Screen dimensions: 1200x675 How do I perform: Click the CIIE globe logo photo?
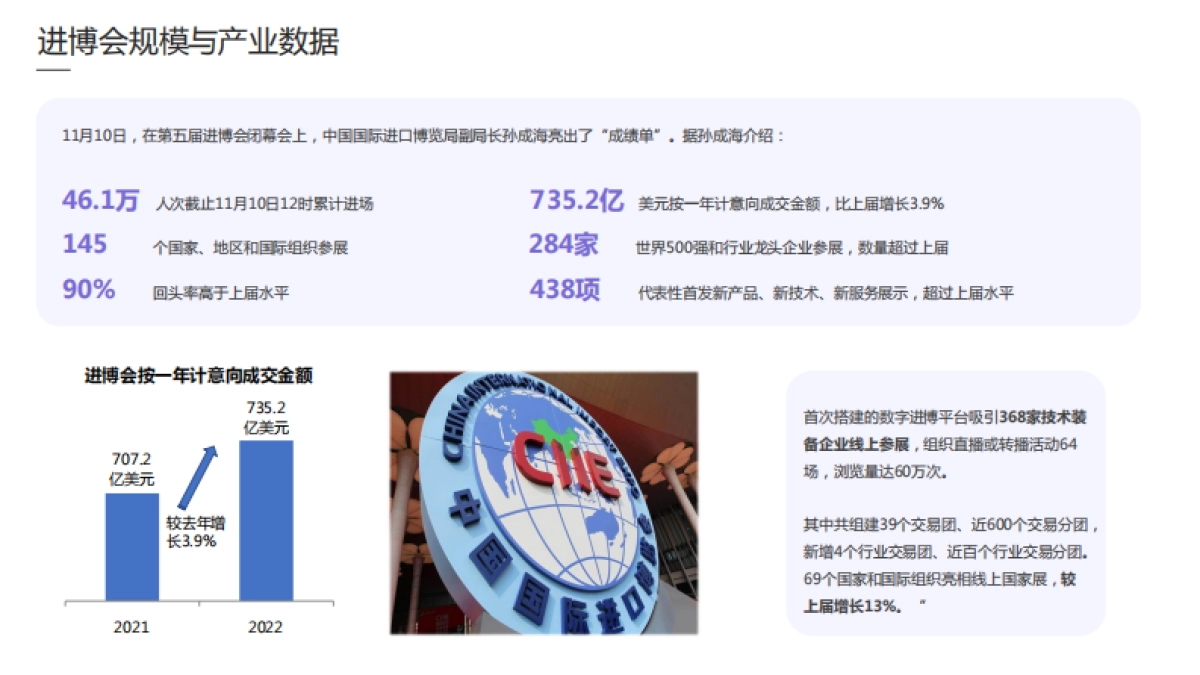coord(545,505)
